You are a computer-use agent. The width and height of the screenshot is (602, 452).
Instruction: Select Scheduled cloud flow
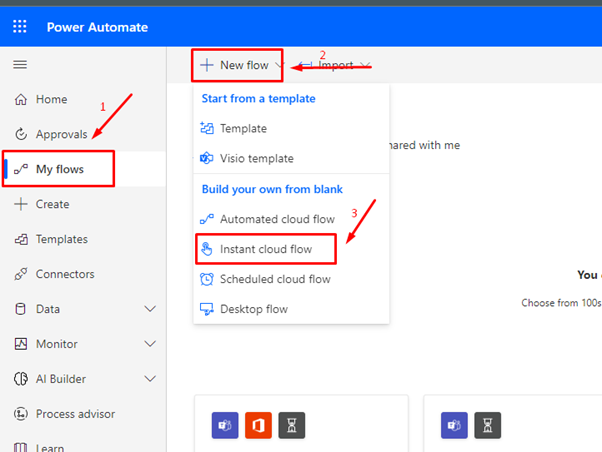tap(275, 279)
